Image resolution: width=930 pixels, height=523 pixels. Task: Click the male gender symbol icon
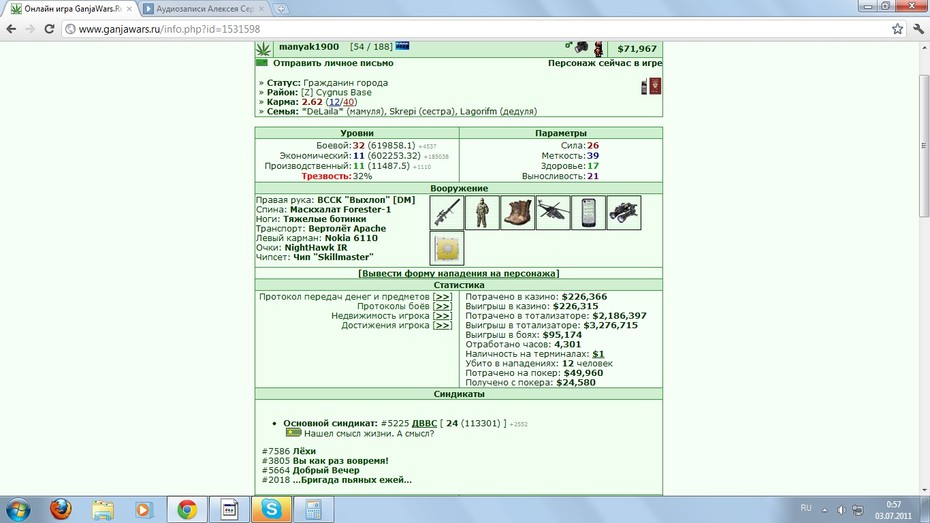[568, 45]
